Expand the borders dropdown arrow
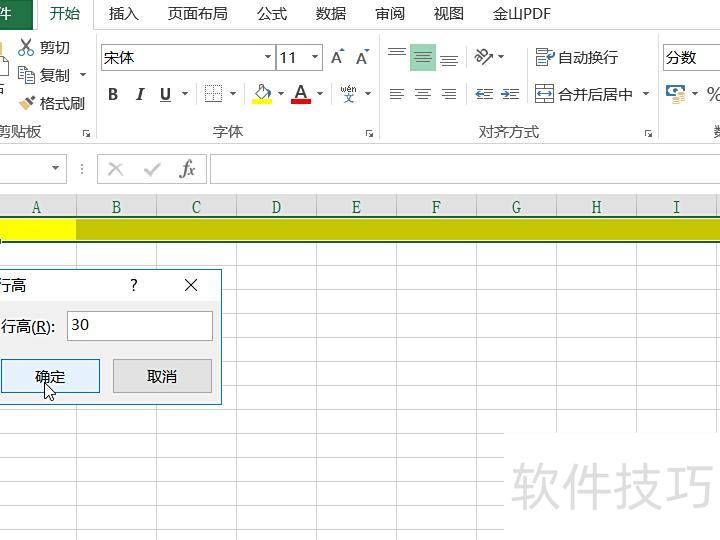Screen dimensions: 720x540 pos(233,94)
